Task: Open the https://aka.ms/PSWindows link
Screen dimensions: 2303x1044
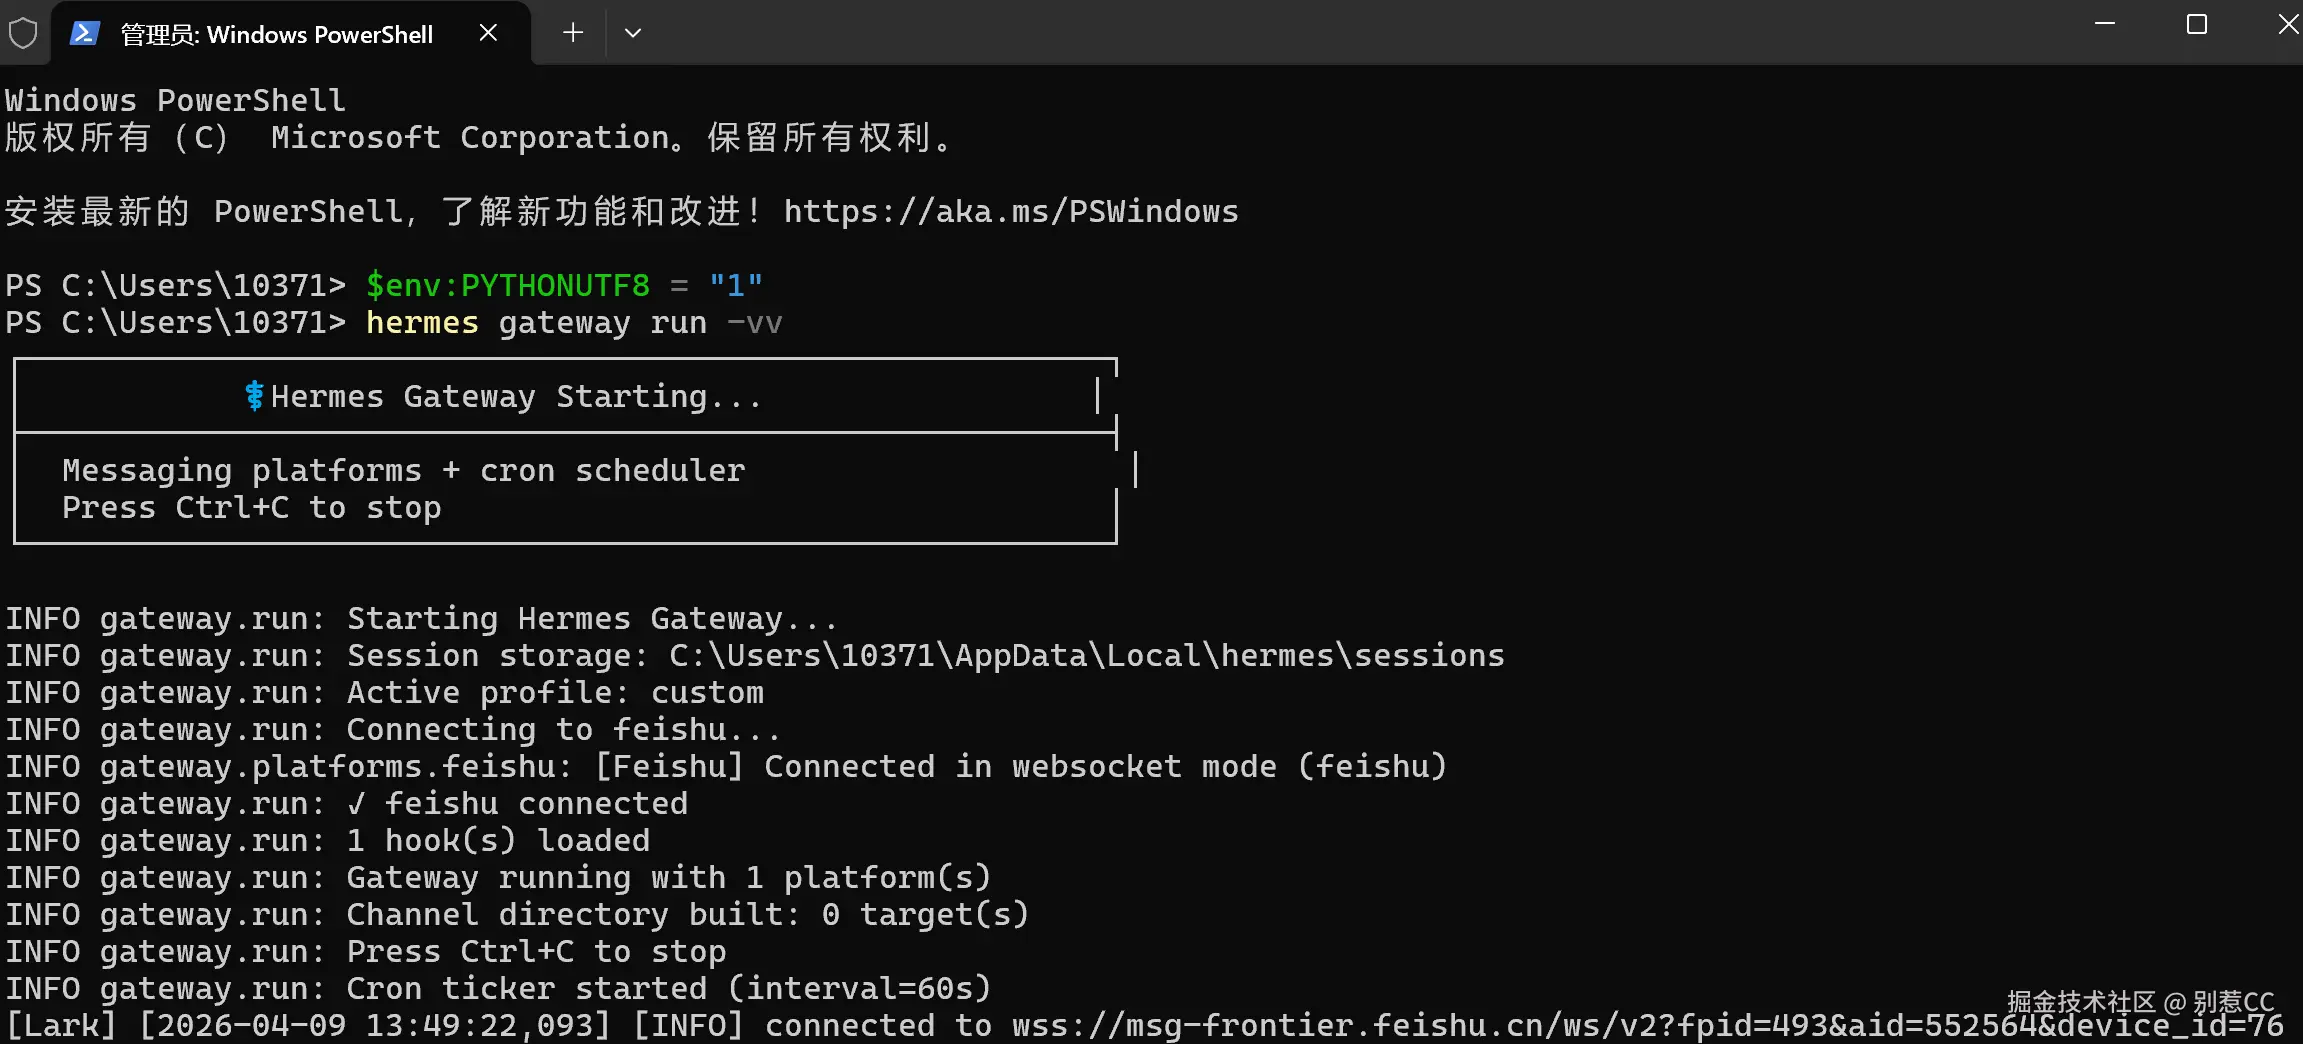Action: point(1010,212)
